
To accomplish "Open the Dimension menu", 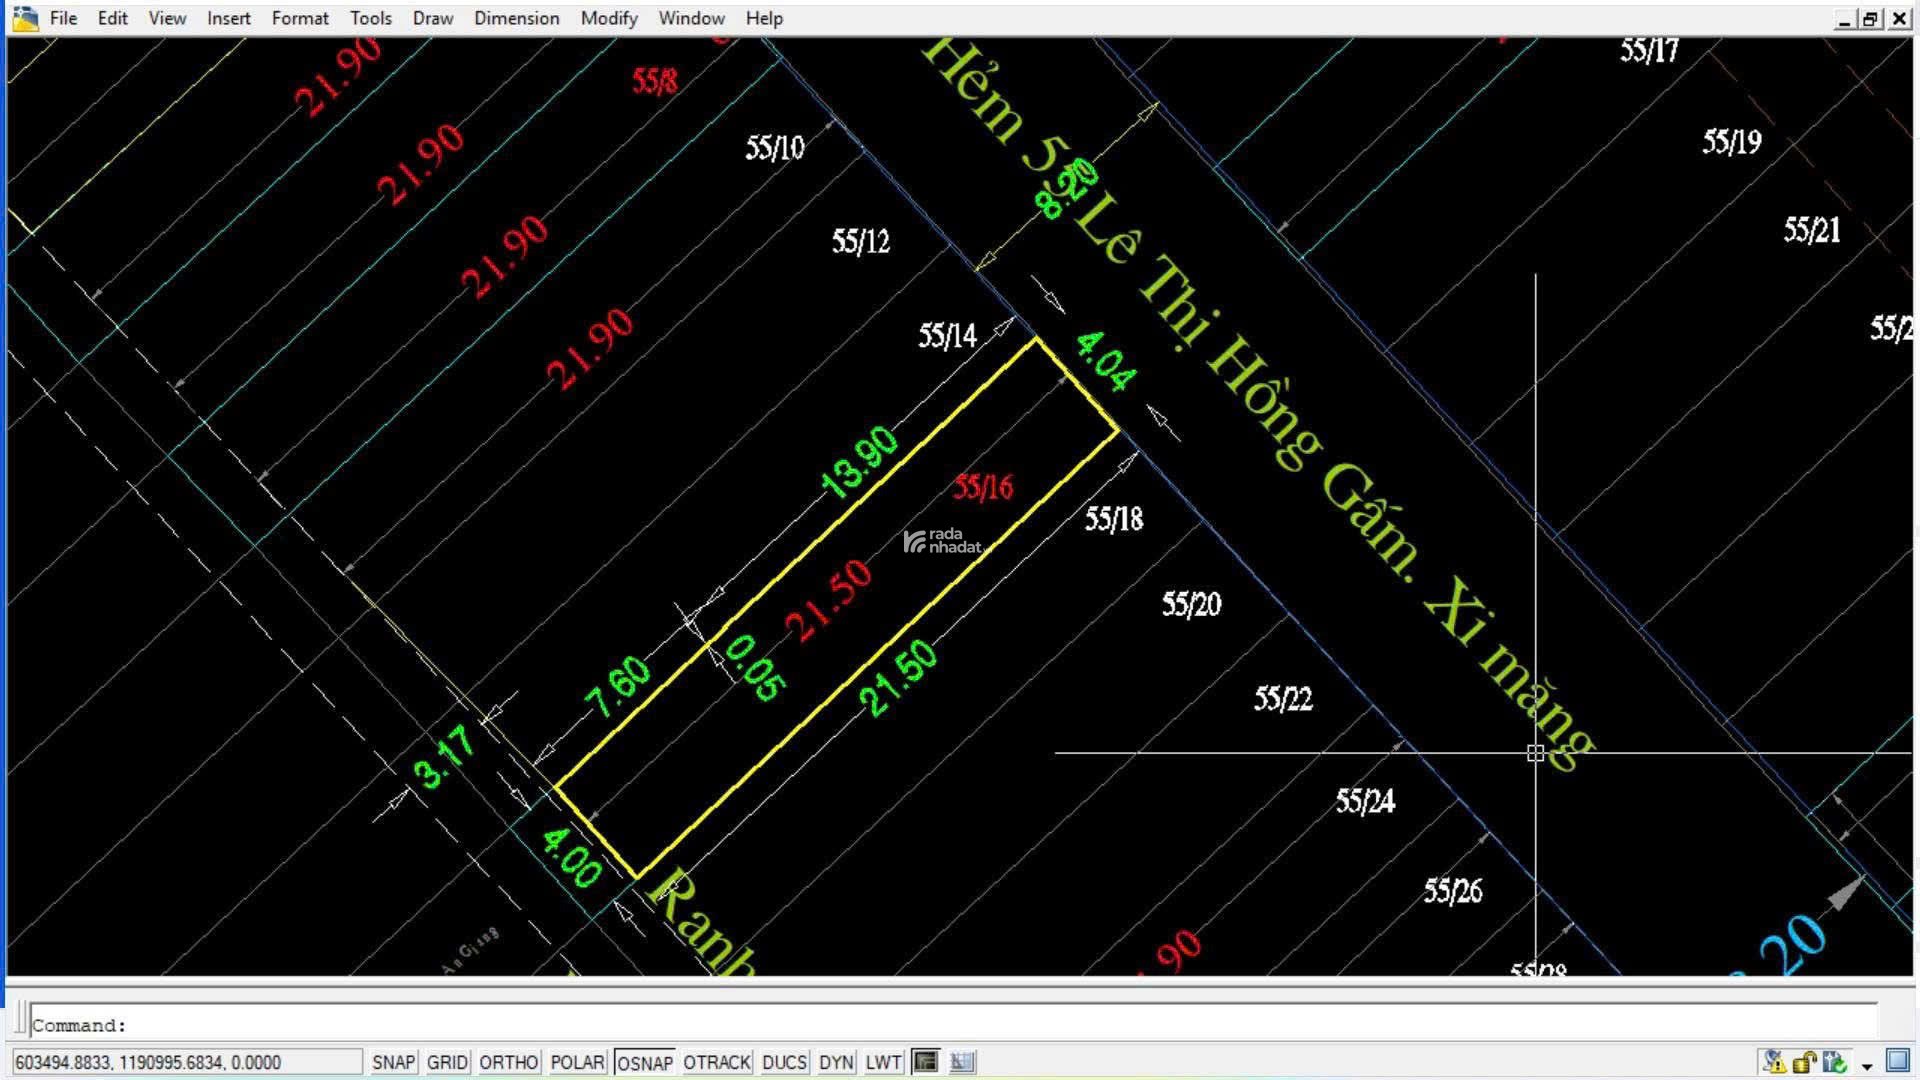I will pyautogui.click(x=516, y=17).
